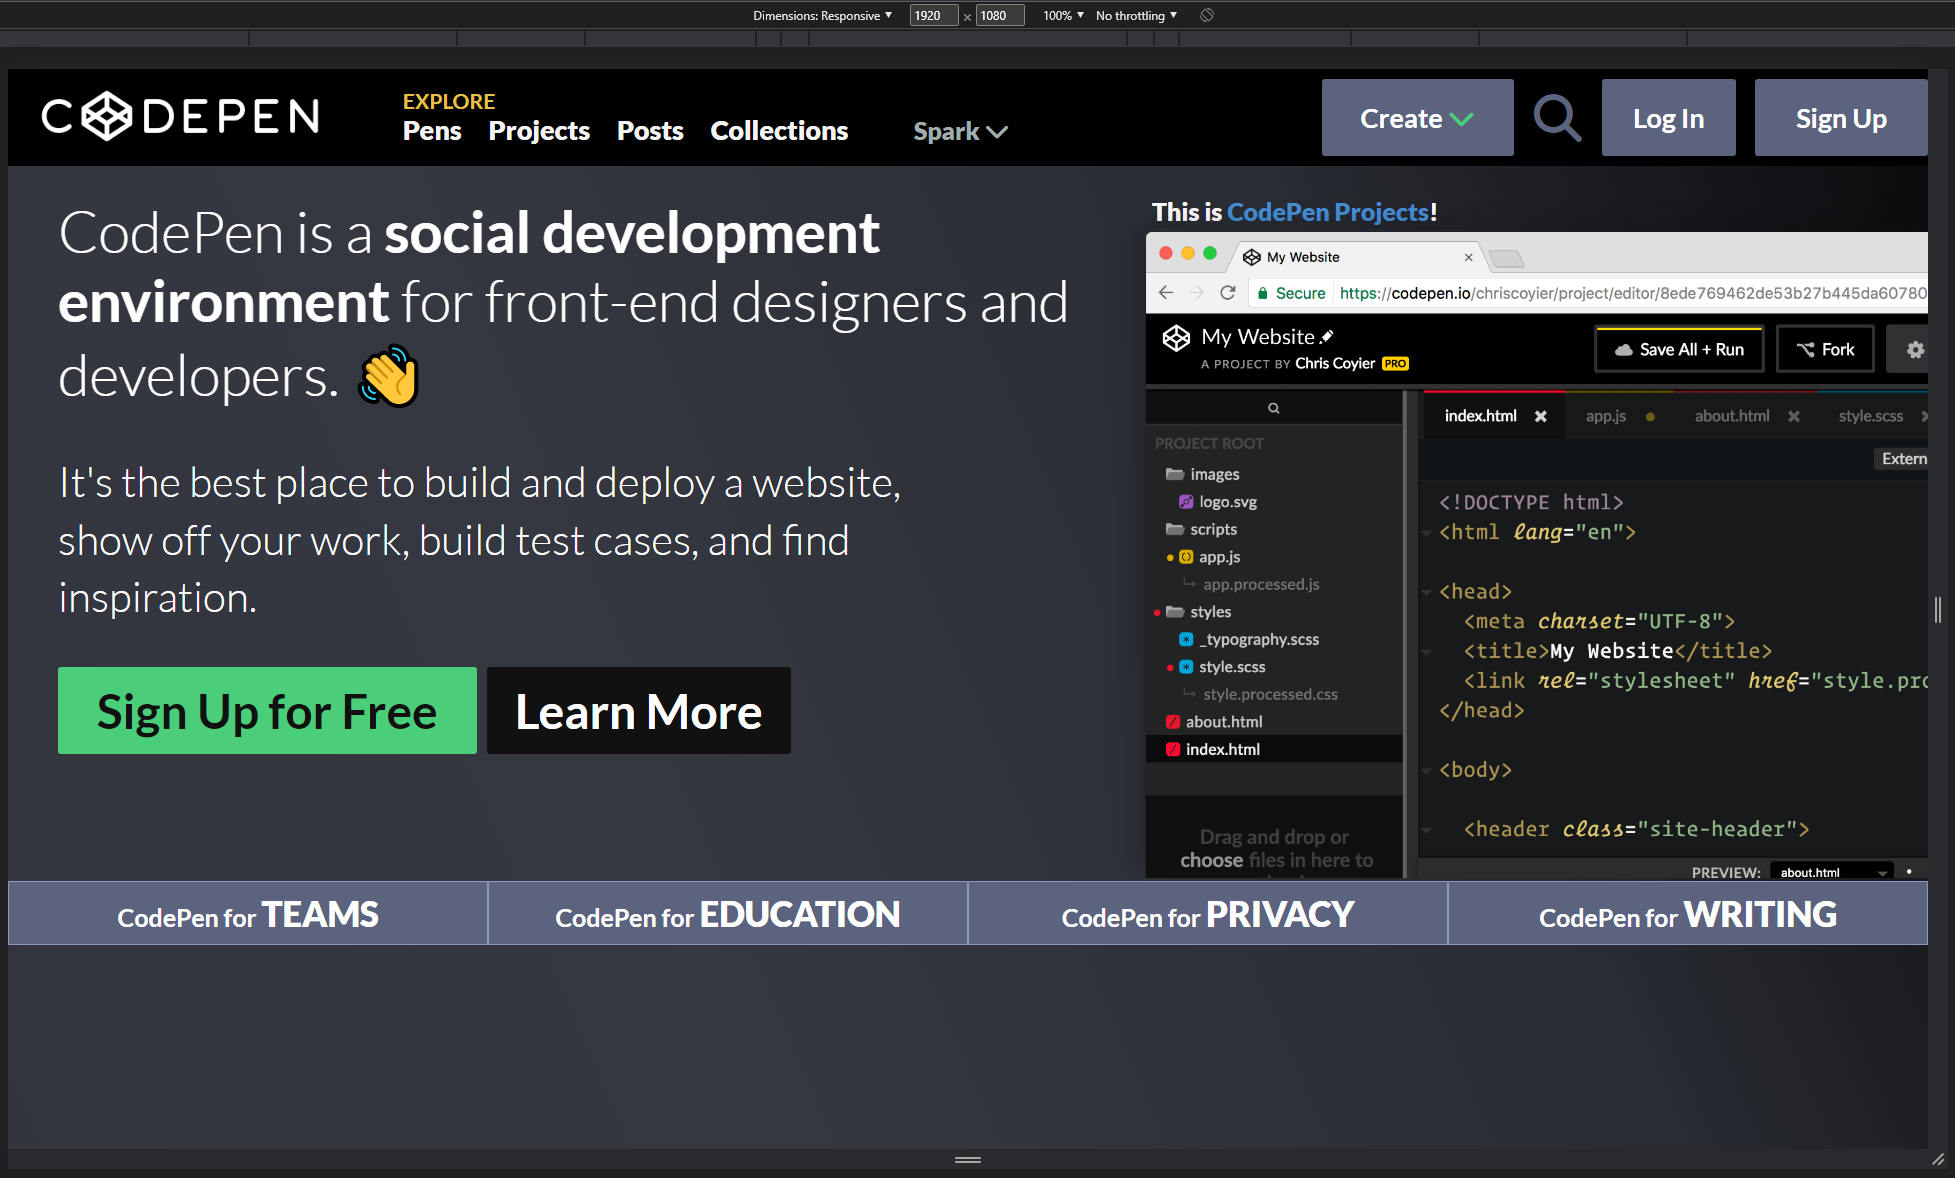Screen dimensions: 1955x1178
Task: Open the search magnifier icon
Action: [1557, 118]
